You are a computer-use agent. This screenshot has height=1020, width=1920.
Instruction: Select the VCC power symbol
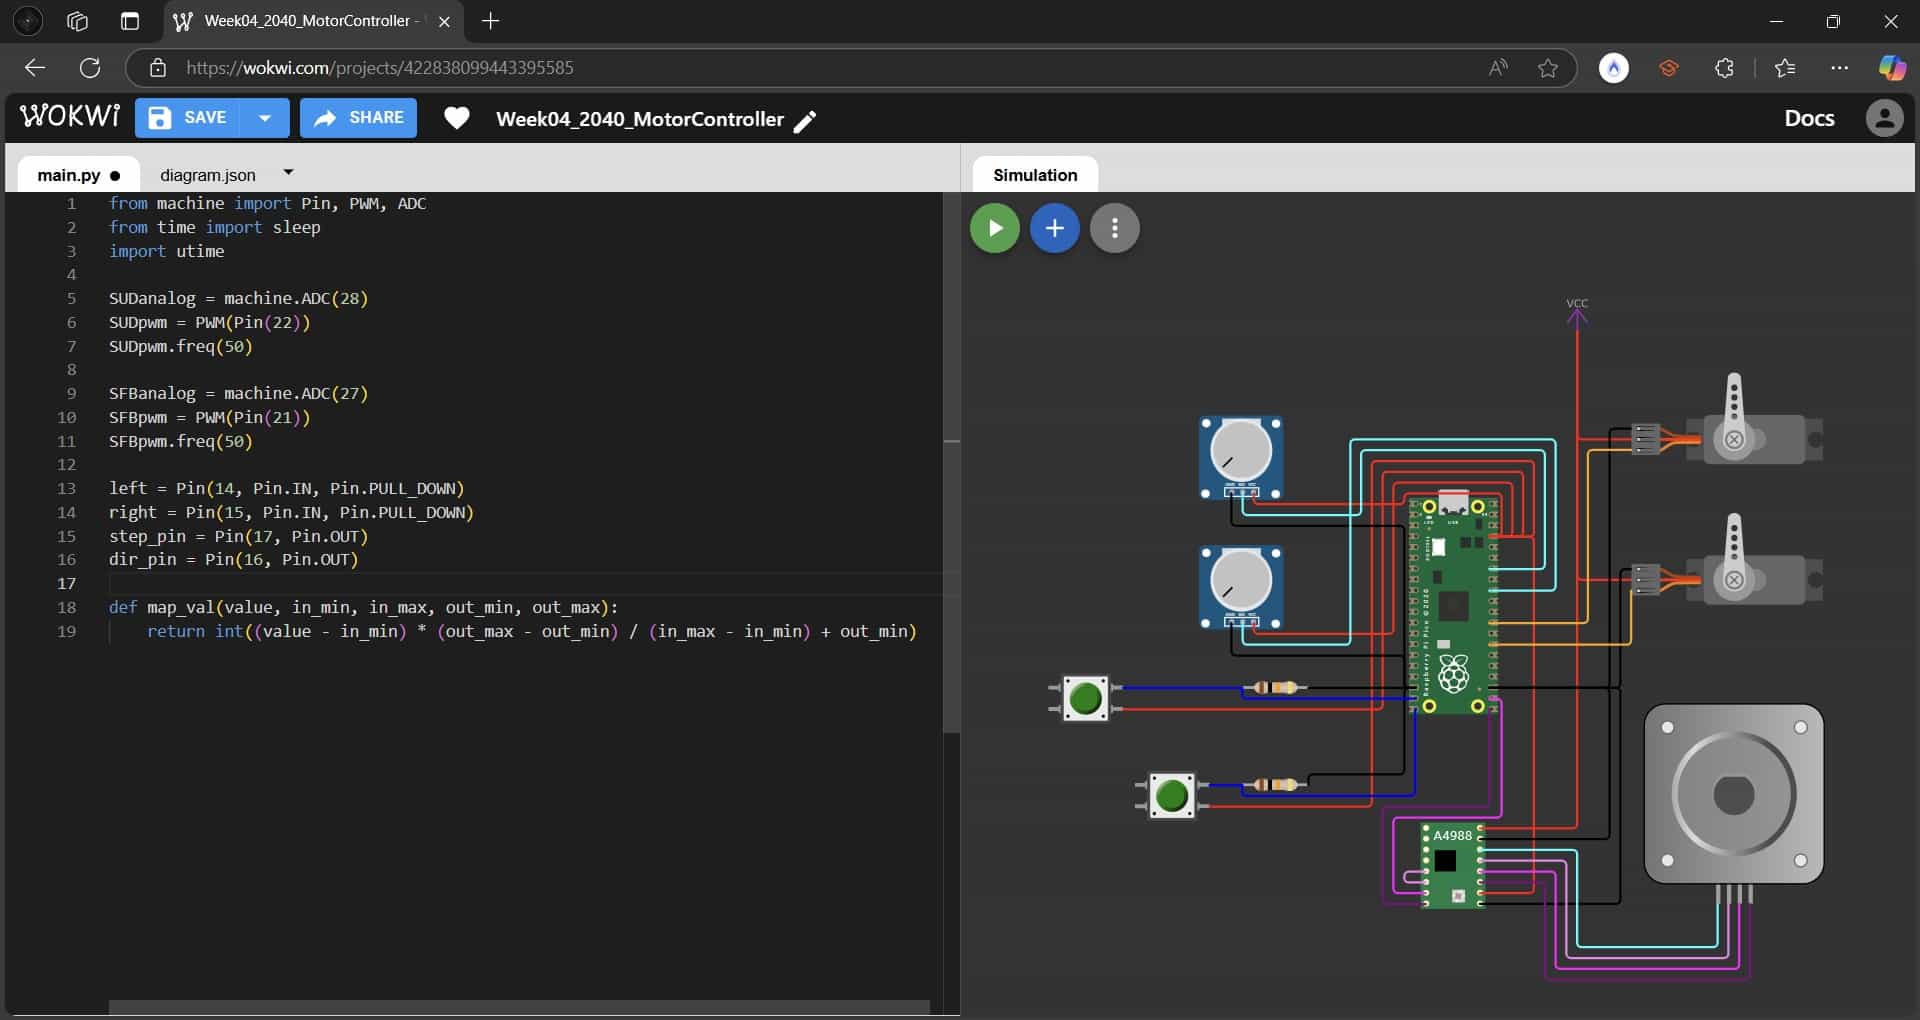tap(1577, 312)
